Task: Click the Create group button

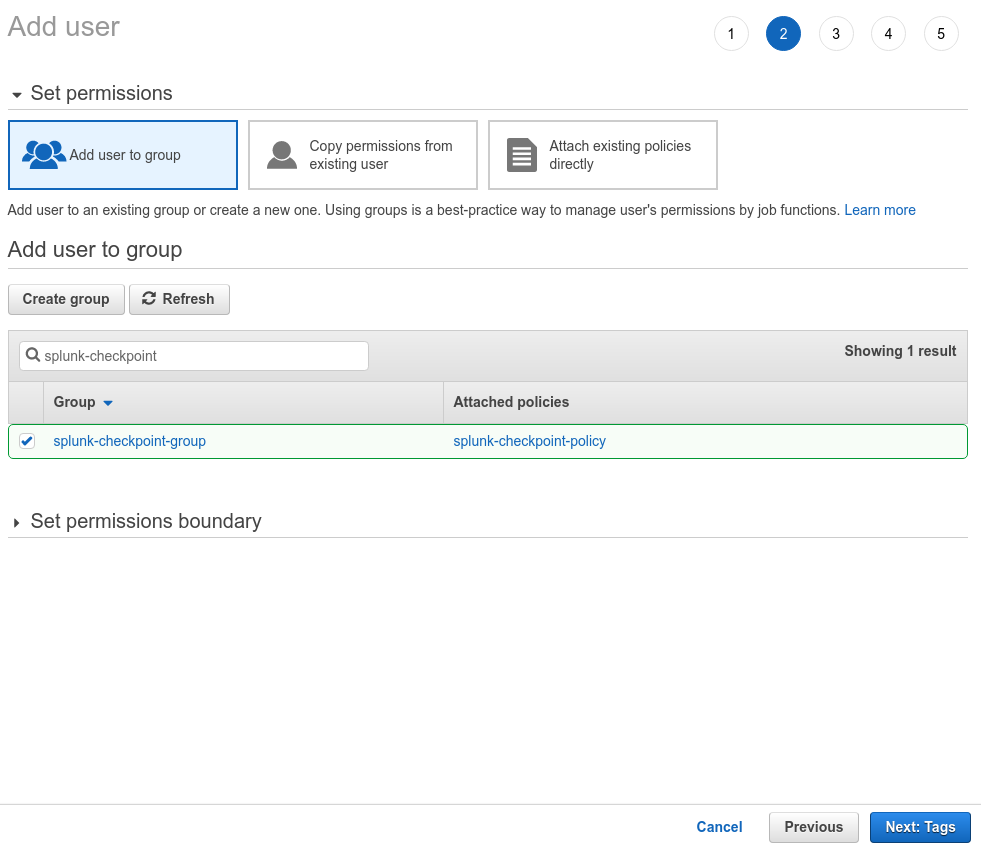Action: pos(66,299)
